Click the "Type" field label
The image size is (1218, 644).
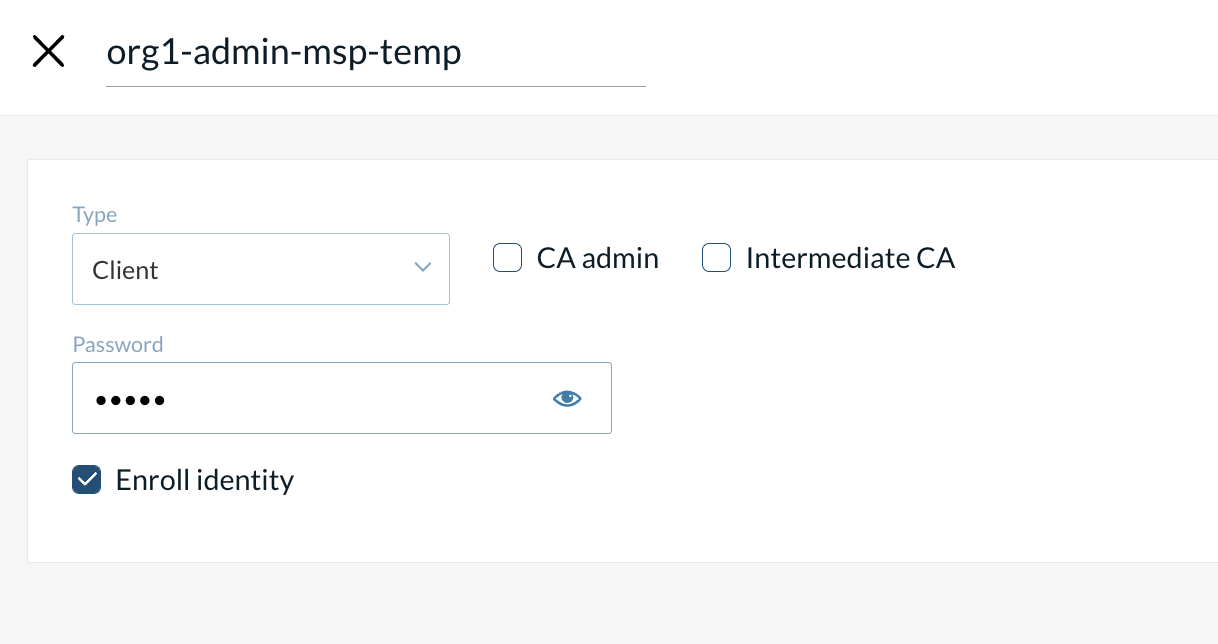click(x=95, y=215)
